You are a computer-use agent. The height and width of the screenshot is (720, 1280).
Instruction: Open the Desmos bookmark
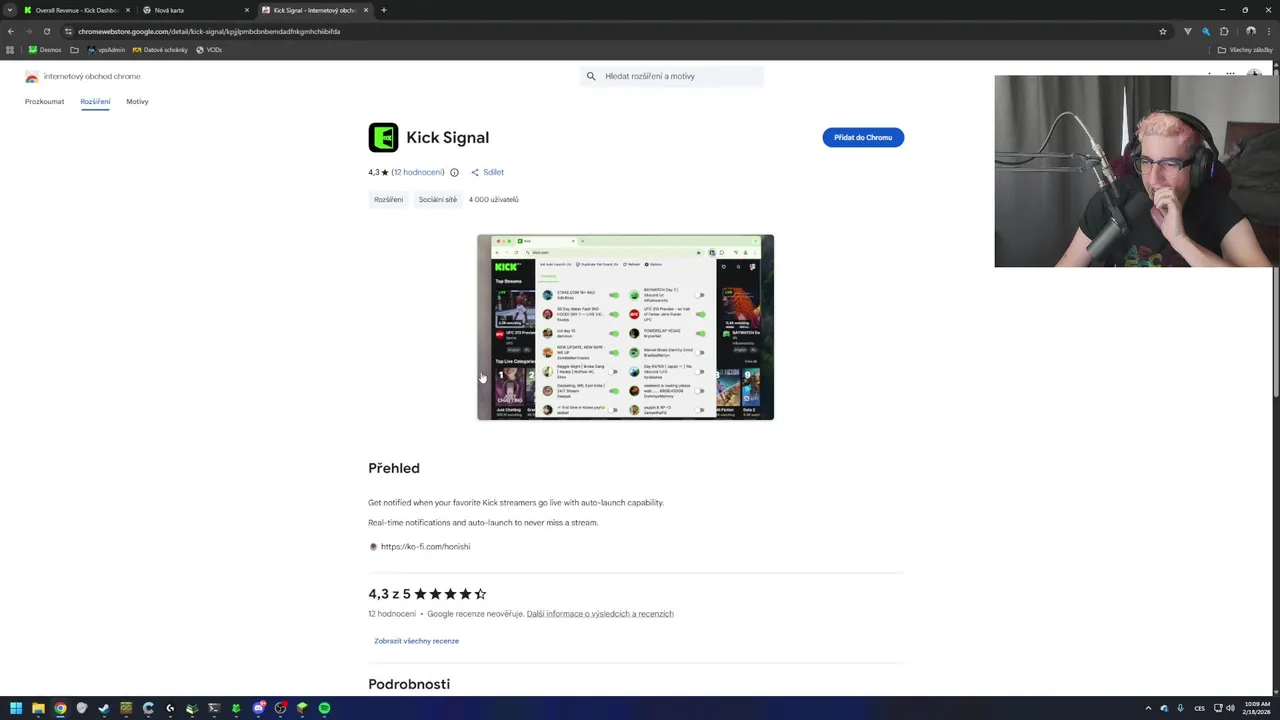pos(45,50)
